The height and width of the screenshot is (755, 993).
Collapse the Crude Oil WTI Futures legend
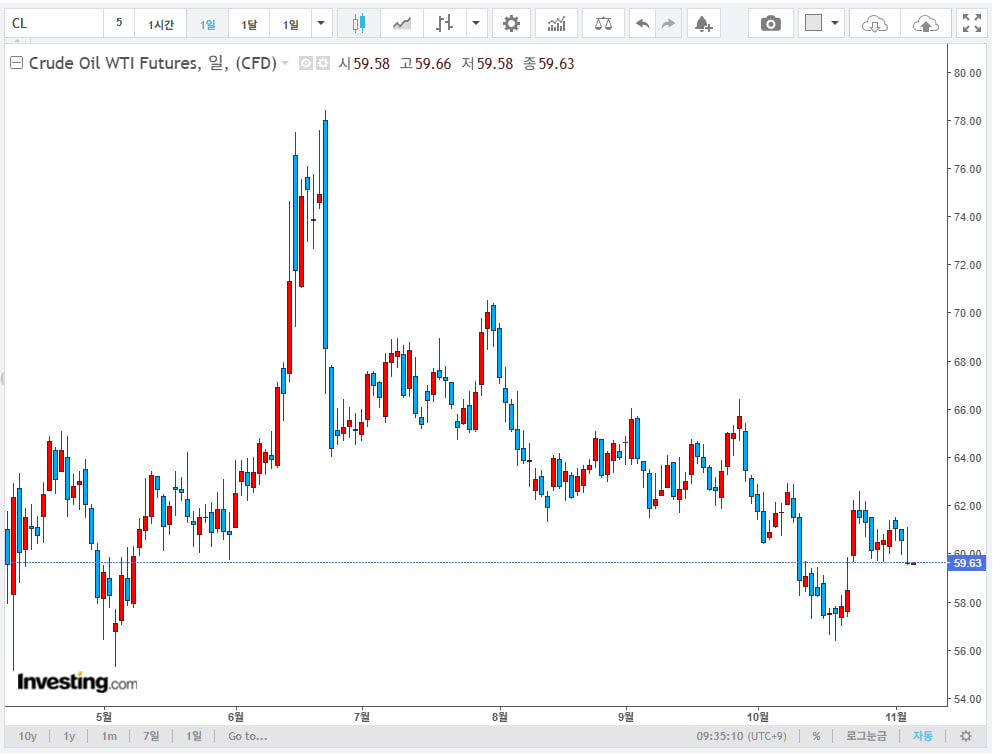[16, 64]
